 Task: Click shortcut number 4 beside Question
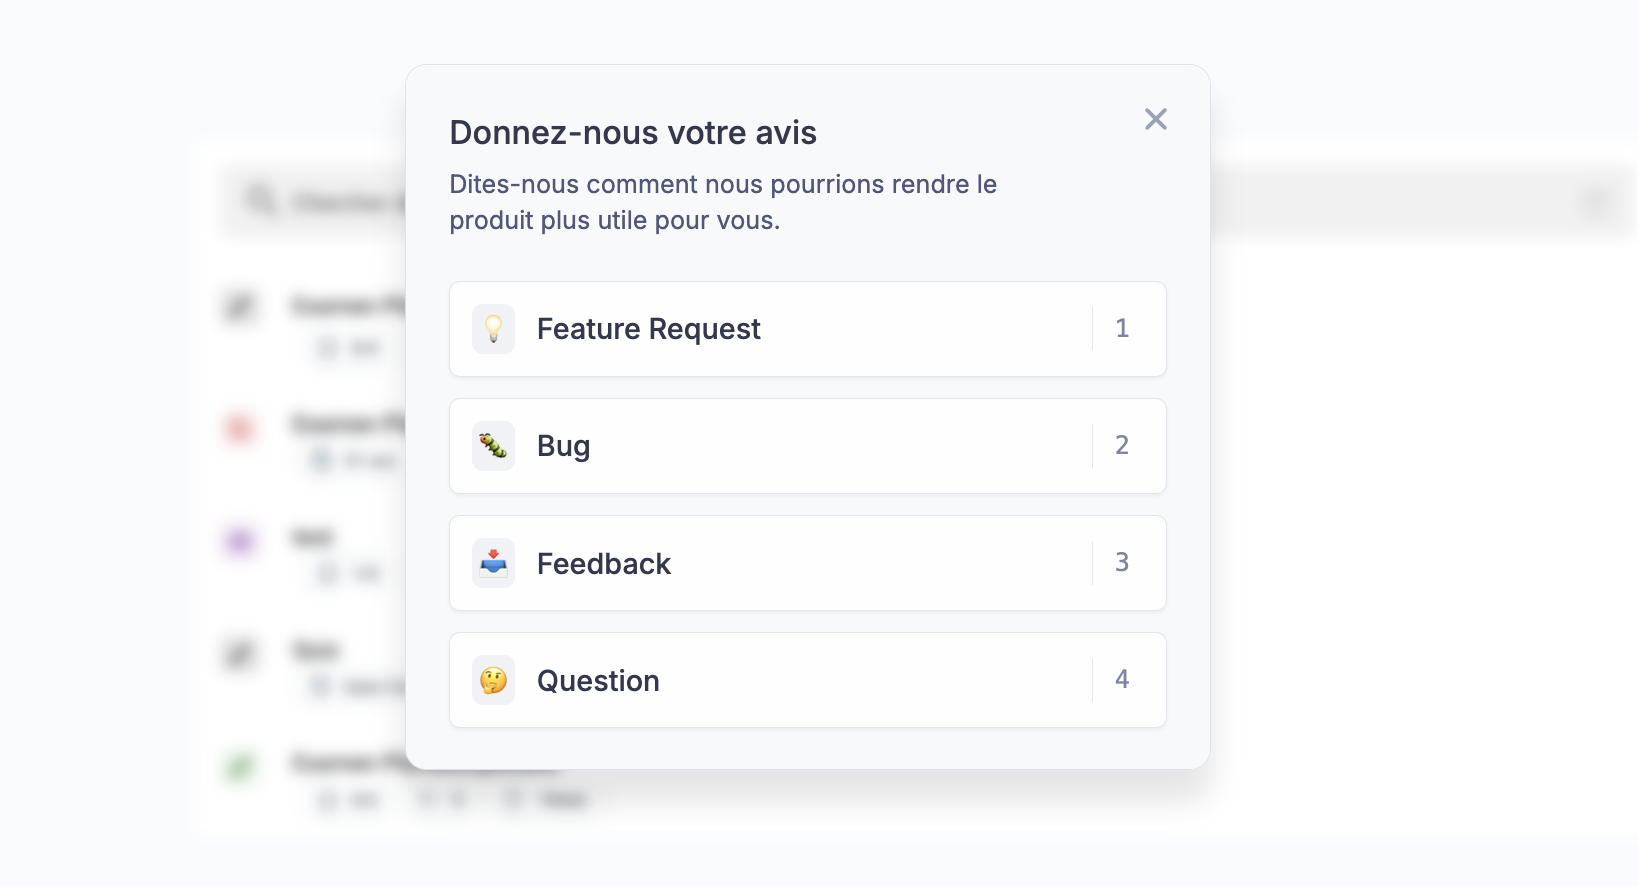point(1122,679)
